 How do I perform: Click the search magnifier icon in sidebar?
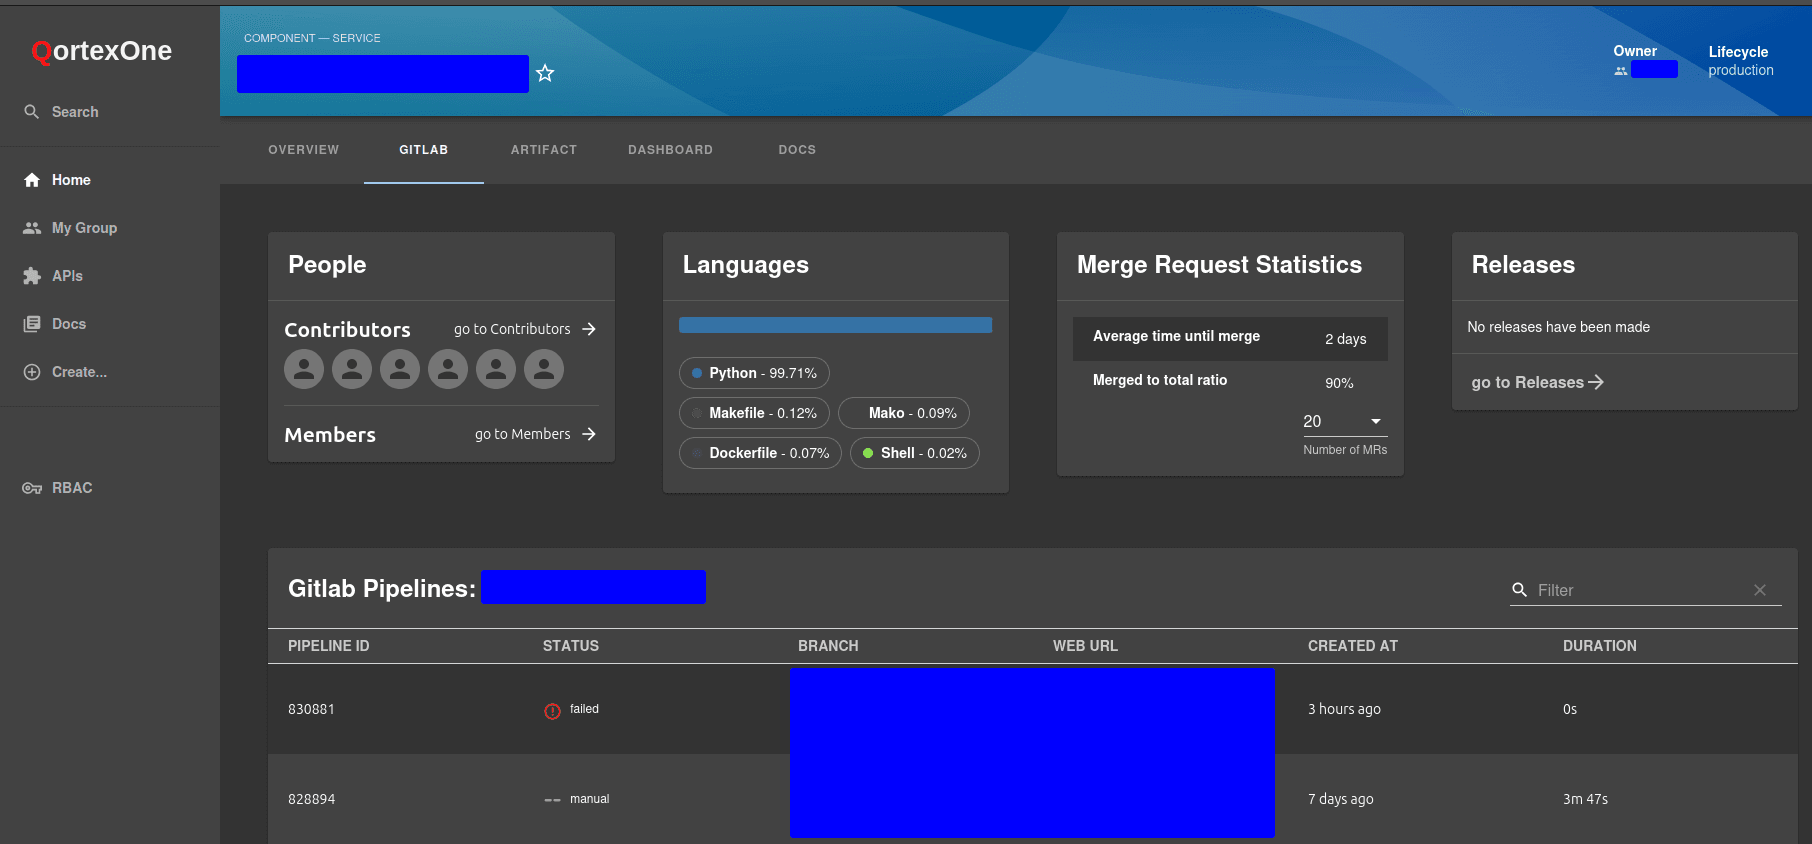click(x=32, y=112)
